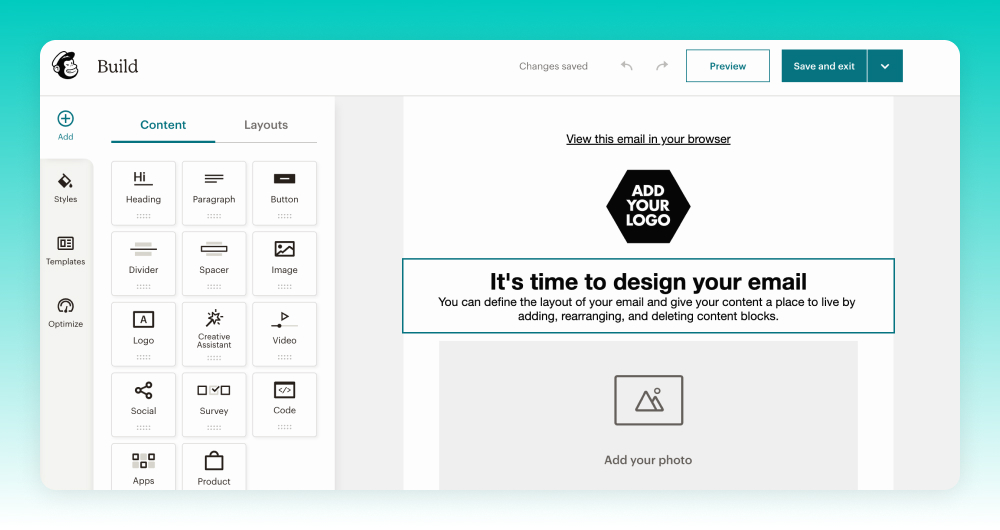Expand the Save and exit dropdown arrow

tap(885, 66)
